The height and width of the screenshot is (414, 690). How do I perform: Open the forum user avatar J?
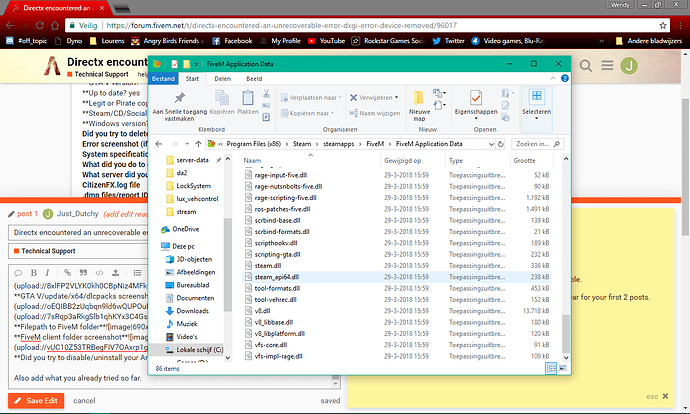[x=629, y=66]
